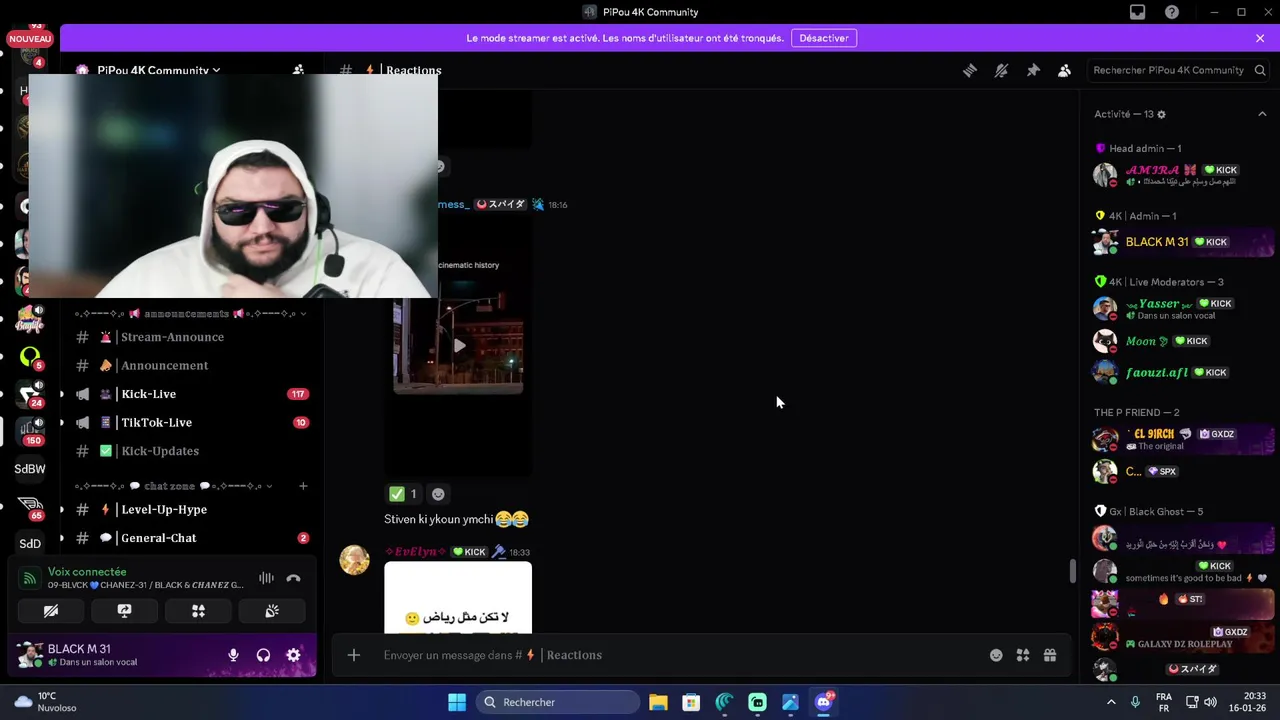Click the share your screen button

(x=124, y=611)
